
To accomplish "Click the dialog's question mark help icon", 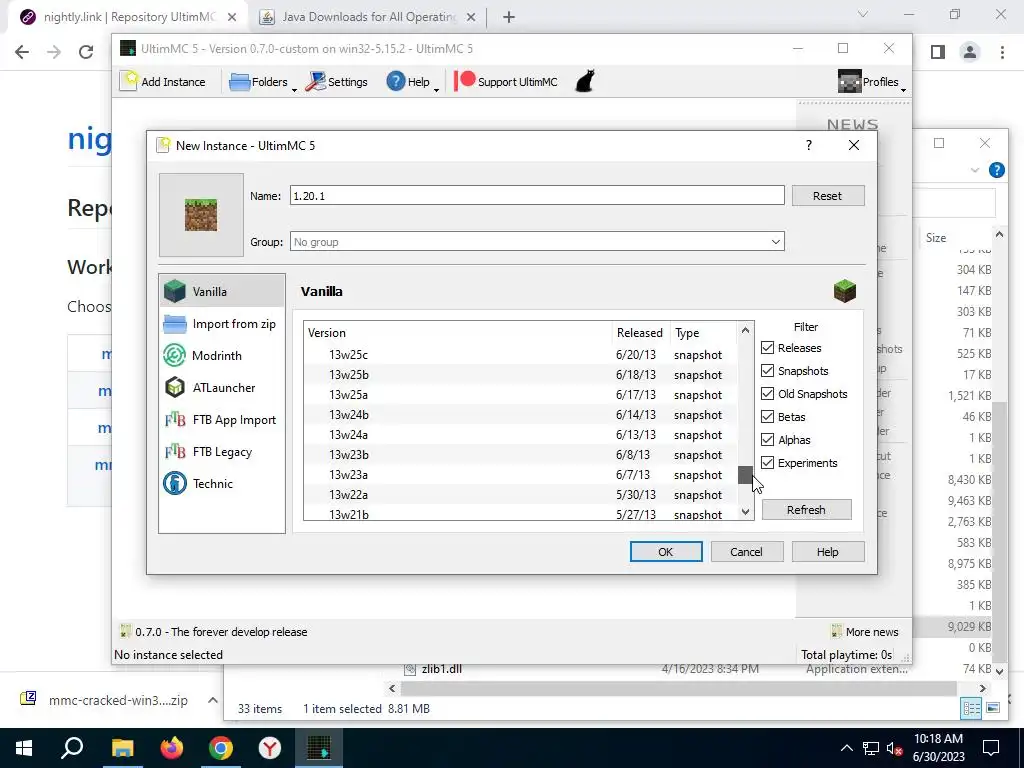I will pyautogui.click(x=808, y=146).
